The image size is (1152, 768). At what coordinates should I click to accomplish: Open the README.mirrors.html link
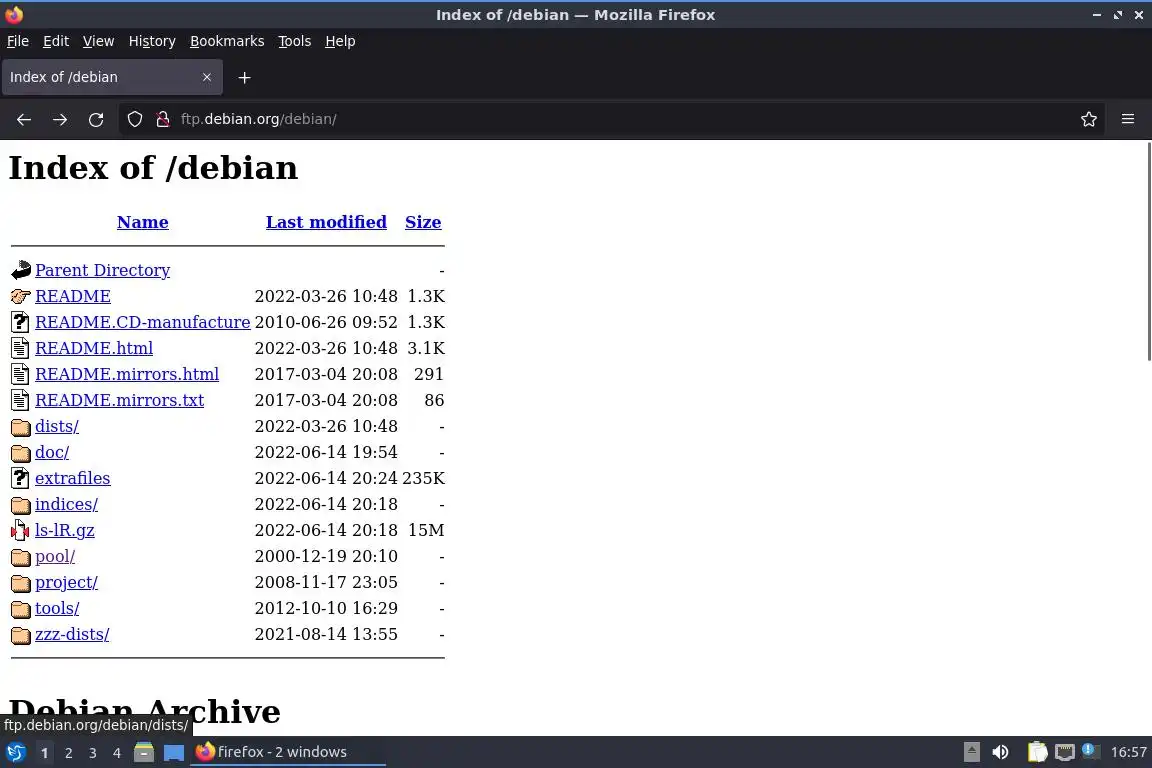click(x=127, y=374)
